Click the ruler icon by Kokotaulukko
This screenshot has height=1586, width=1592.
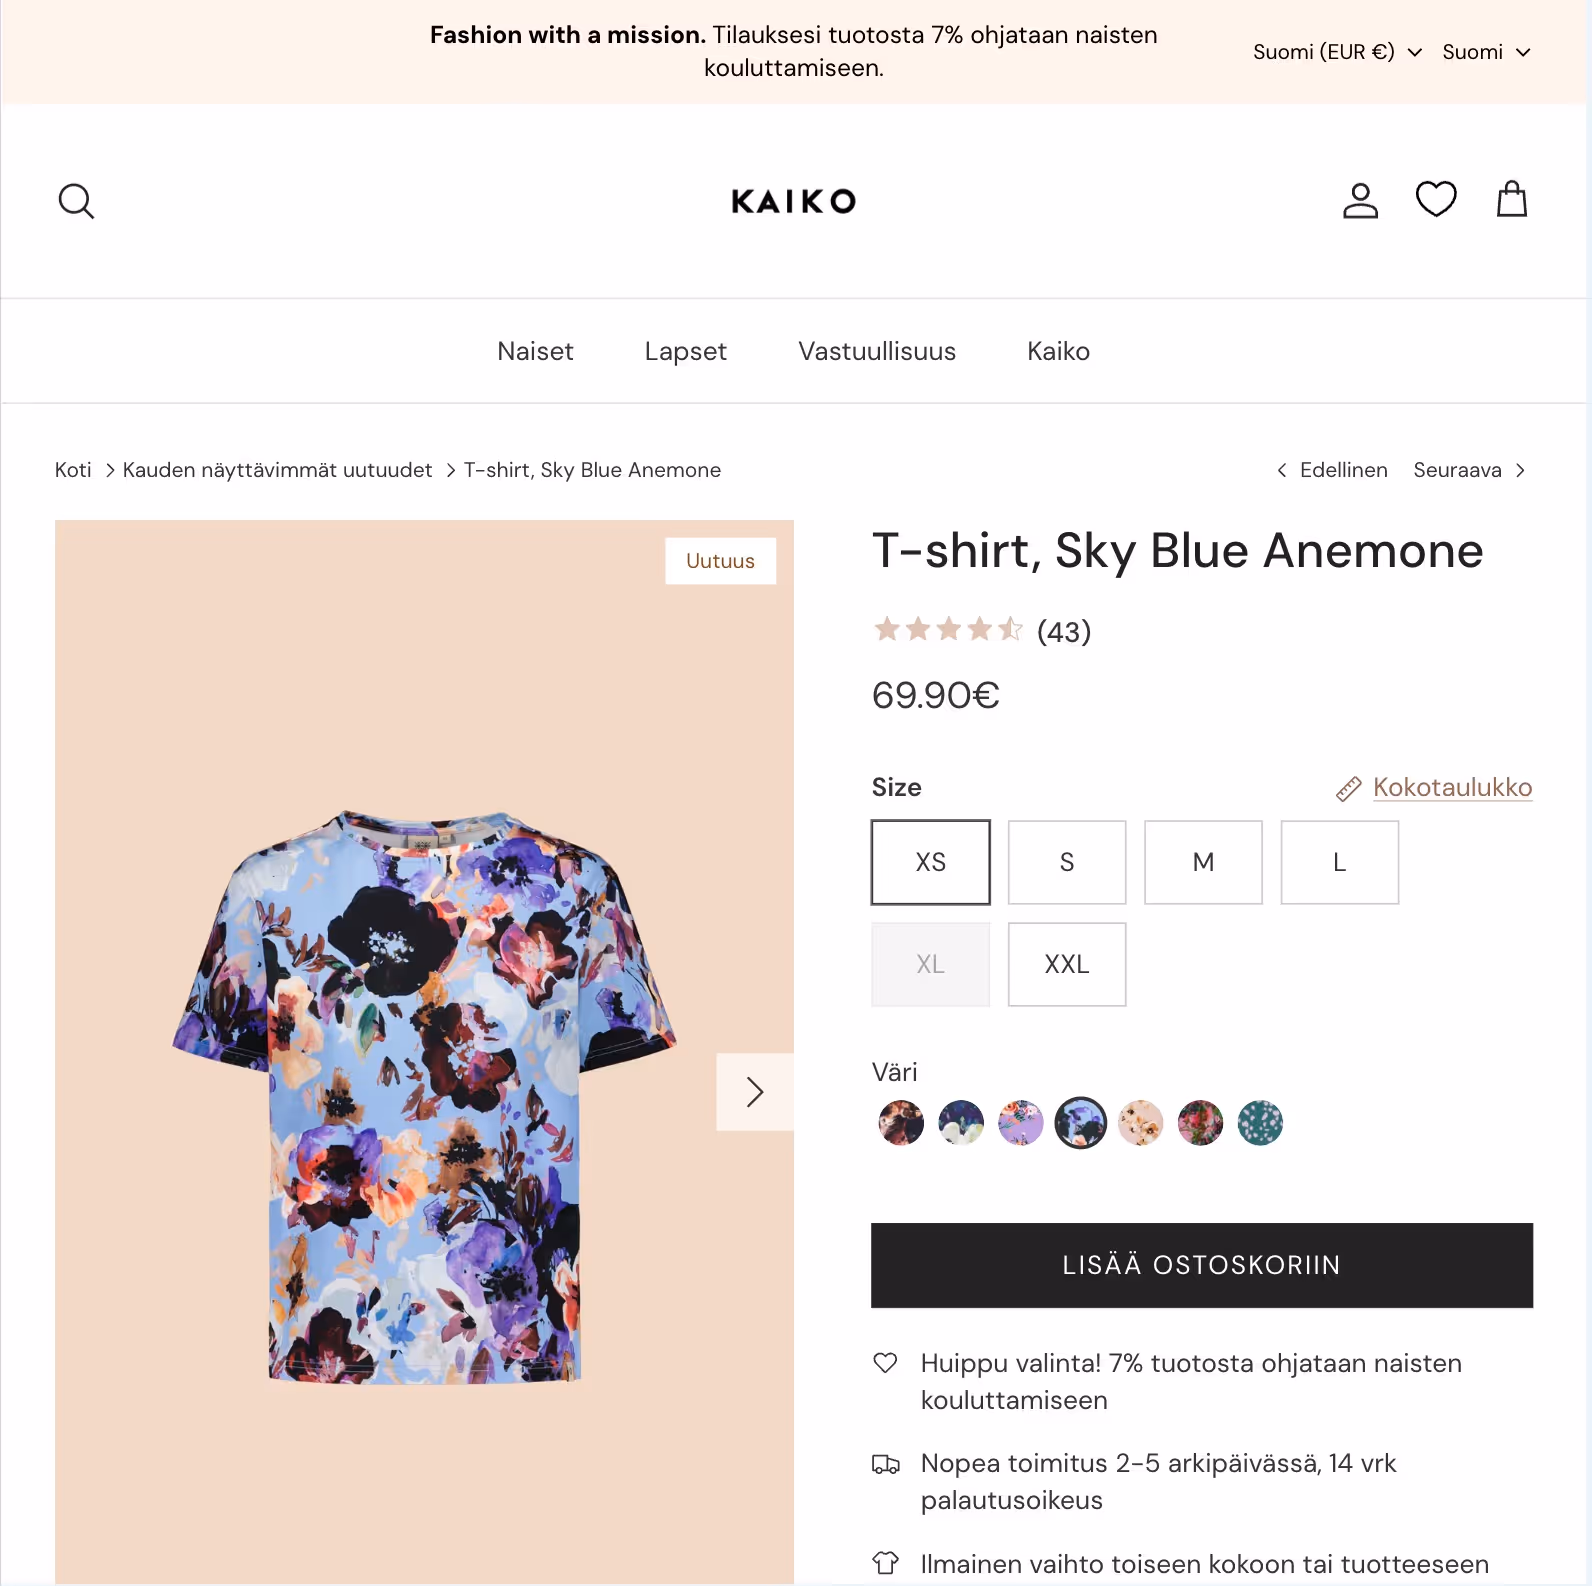tap(1349, 789)
